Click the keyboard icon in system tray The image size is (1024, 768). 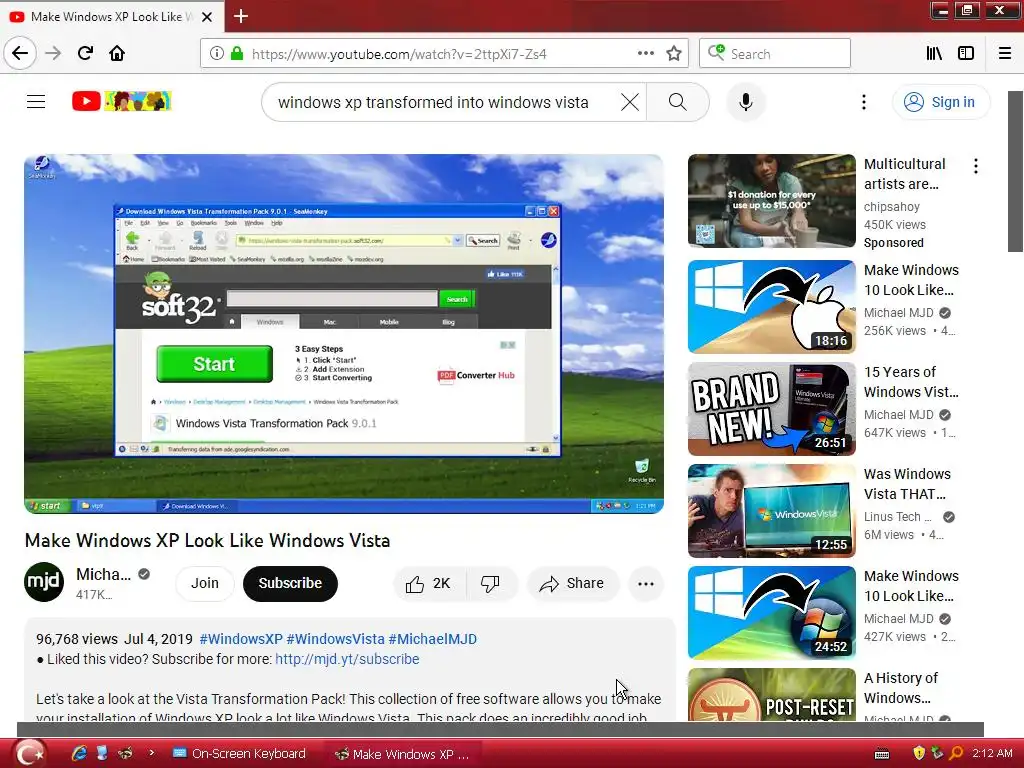click(x=882, y=754)
